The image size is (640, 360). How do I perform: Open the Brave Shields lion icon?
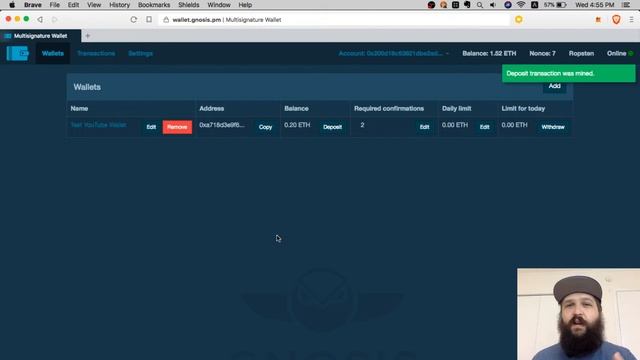pos(616,20)
